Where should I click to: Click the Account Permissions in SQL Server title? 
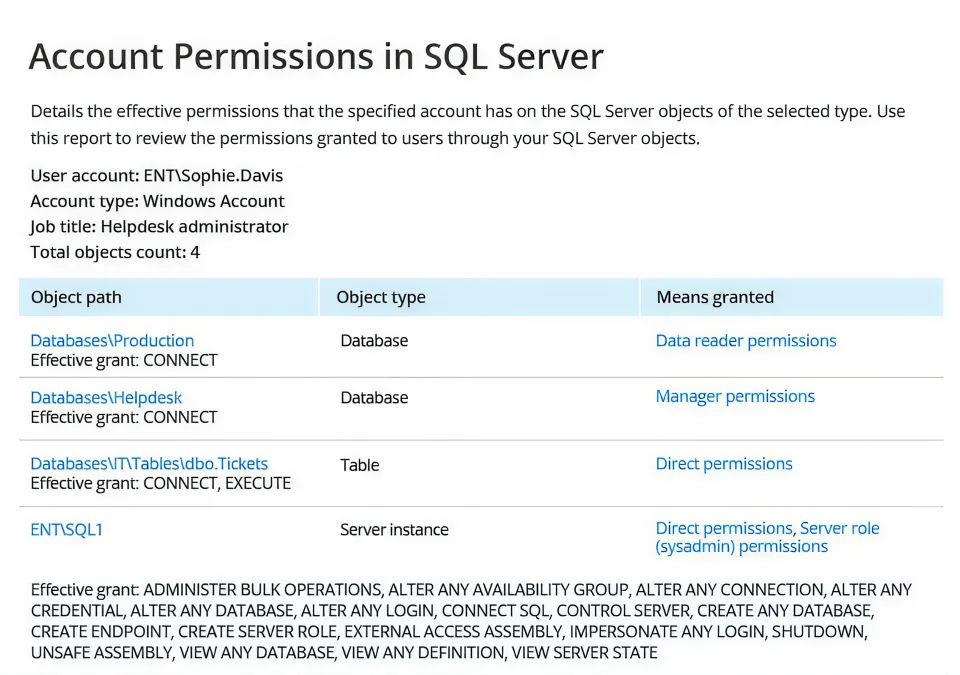[316, 57]
